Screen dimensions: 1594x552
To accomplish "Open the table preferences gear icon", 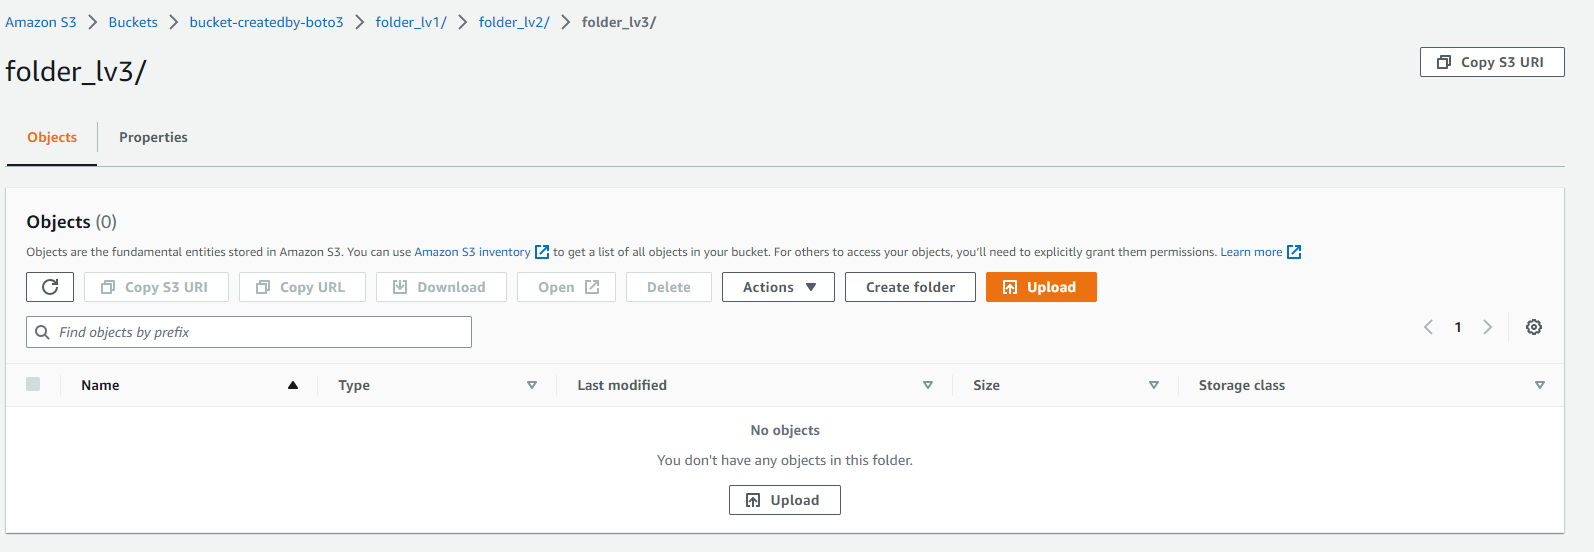I will tap(1534, 327).
